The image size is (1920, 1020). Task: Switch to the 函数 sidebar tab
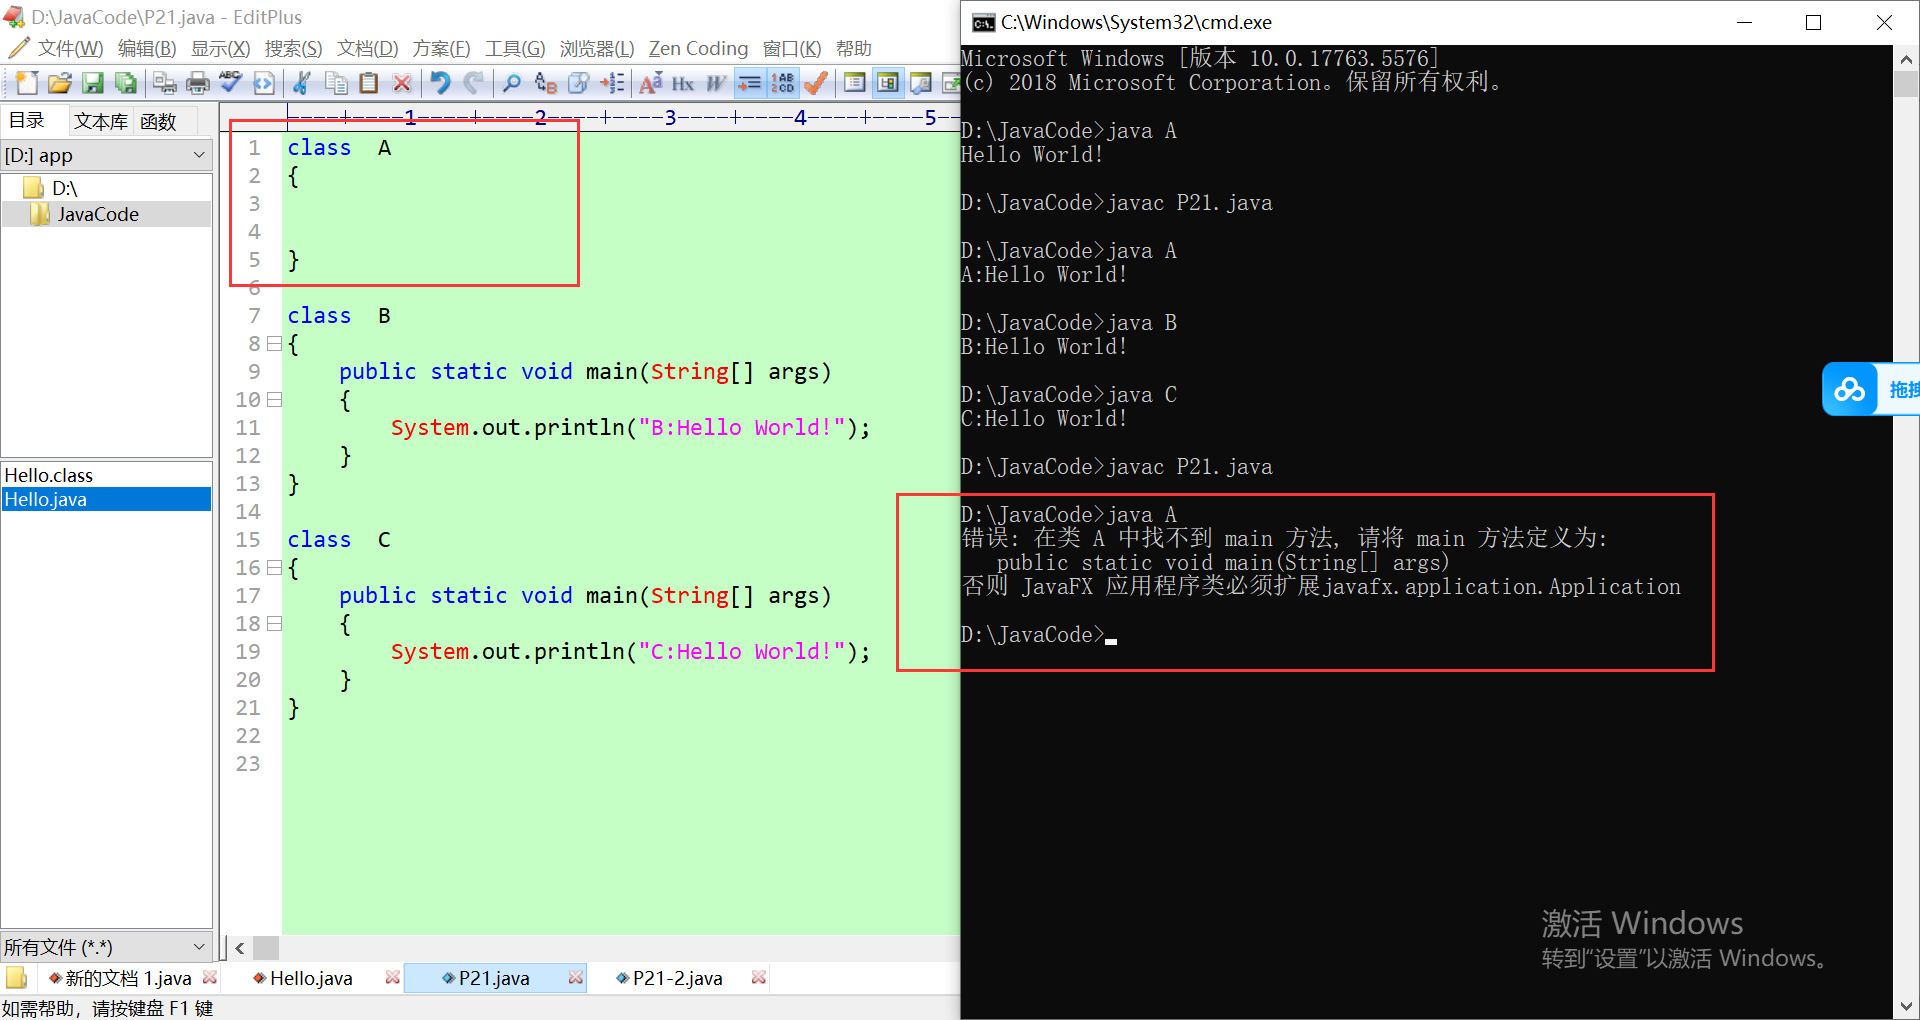coord(158,121)
